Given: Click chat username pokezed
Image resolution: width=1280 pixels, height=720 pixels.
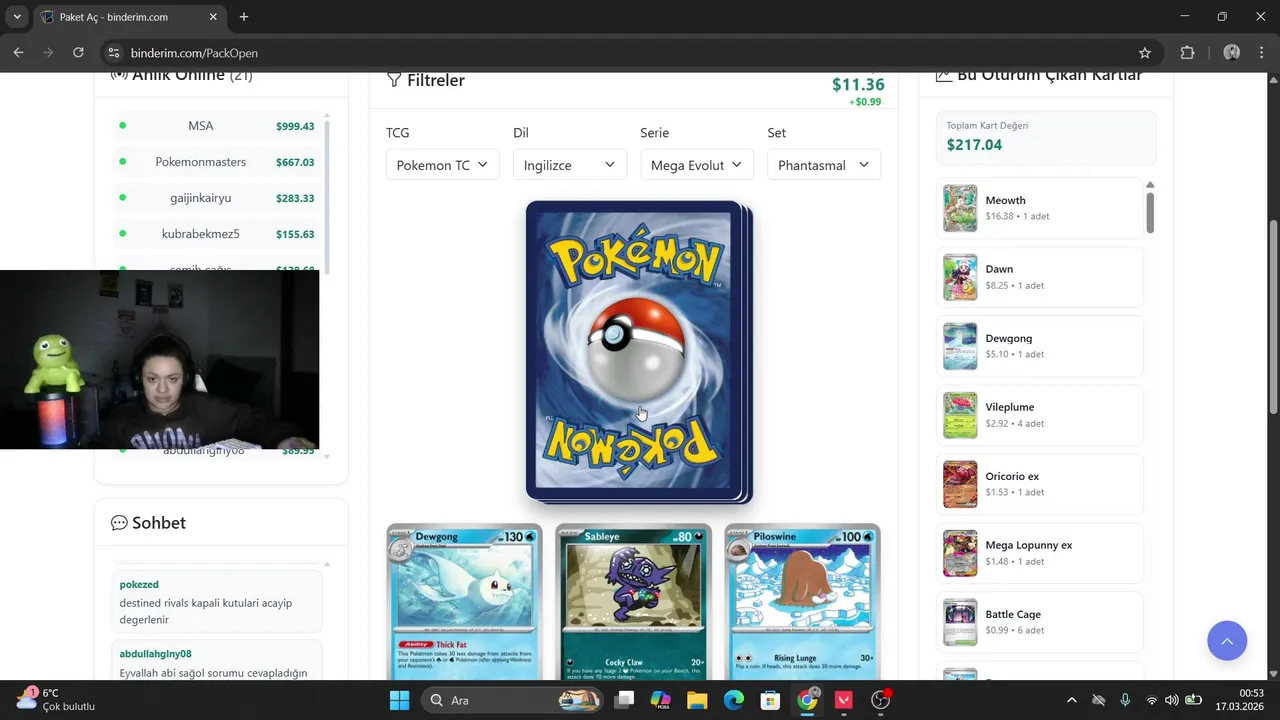Looking at the screenshot, I should pos(139,584).
